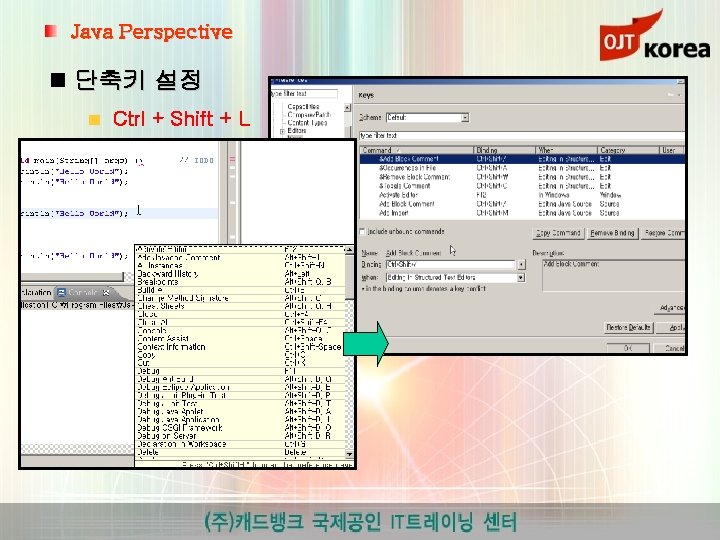Select the Activate Editor row in Keys table

(522, 195)
